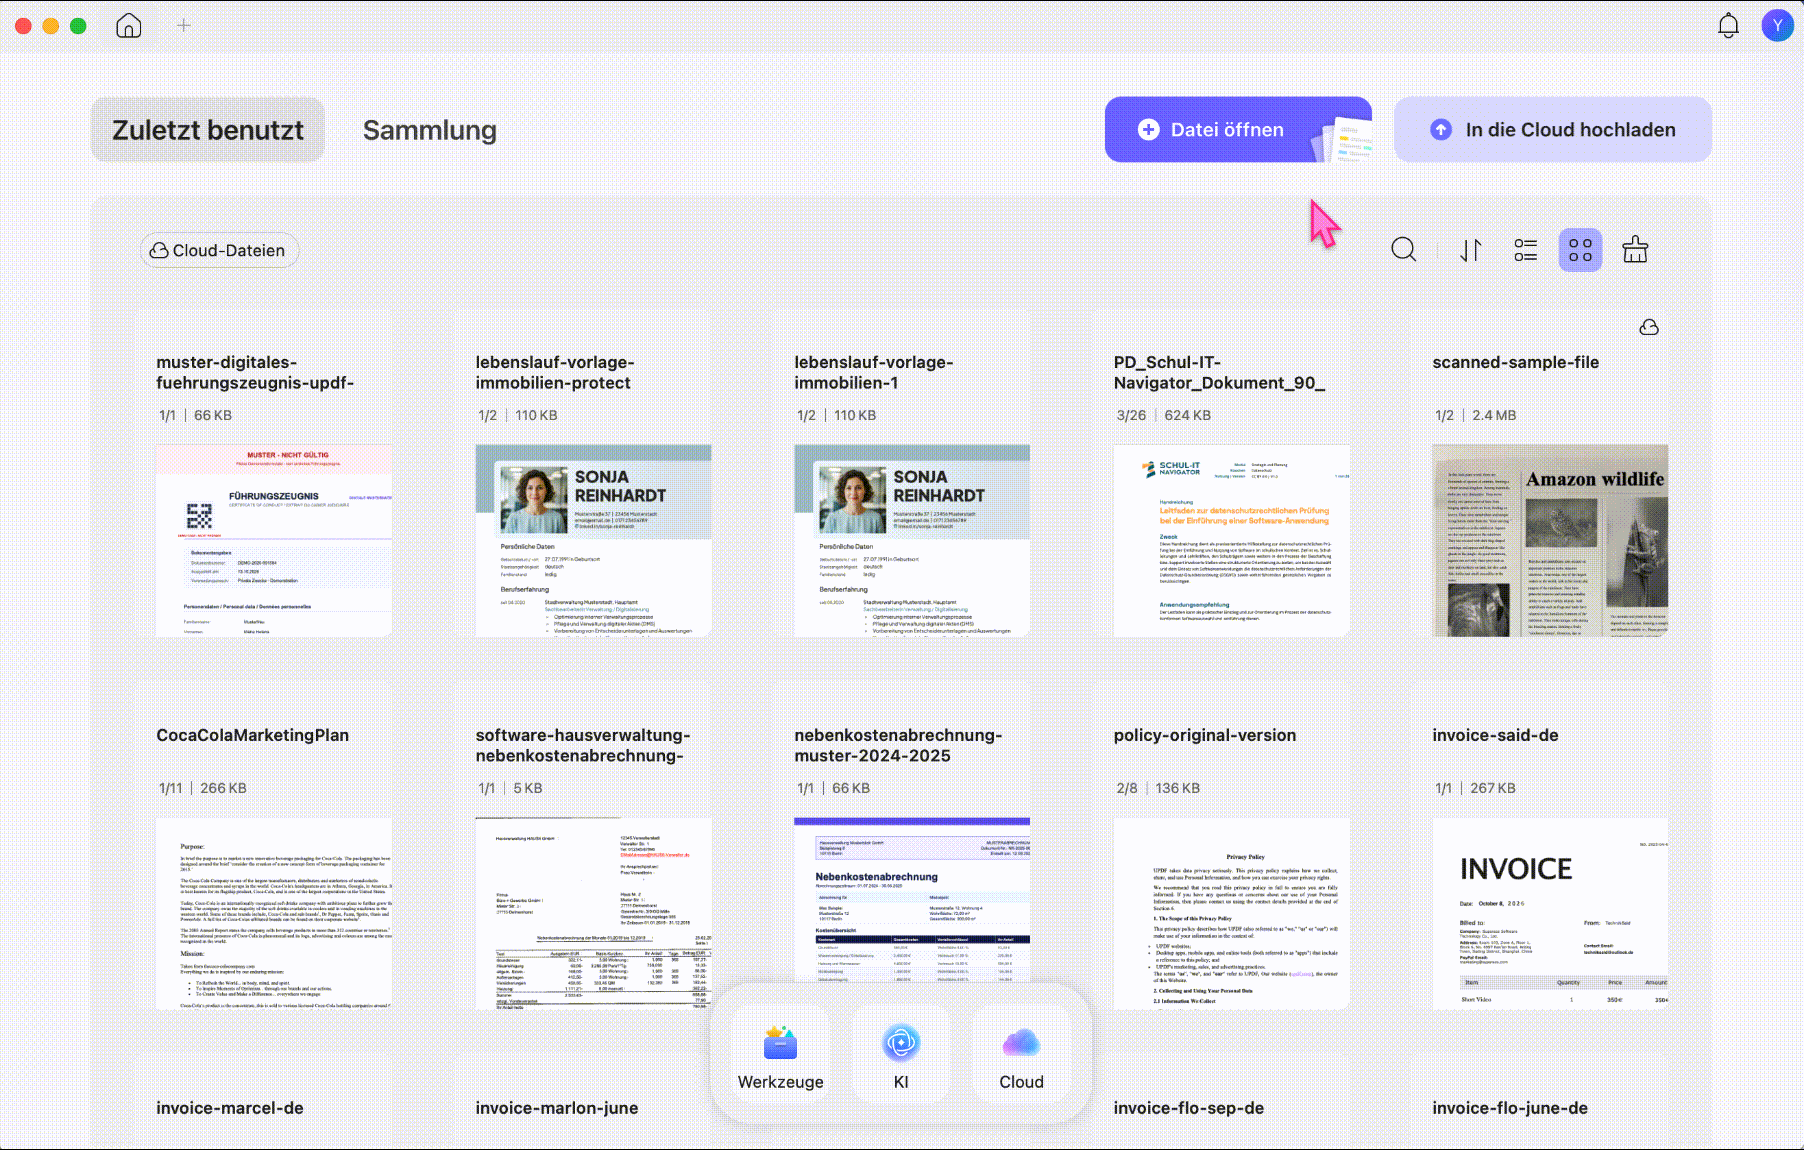Select the grid view layout icon
Image resolution: width=1804 pixels, height=1150 pixels.
1580,250
